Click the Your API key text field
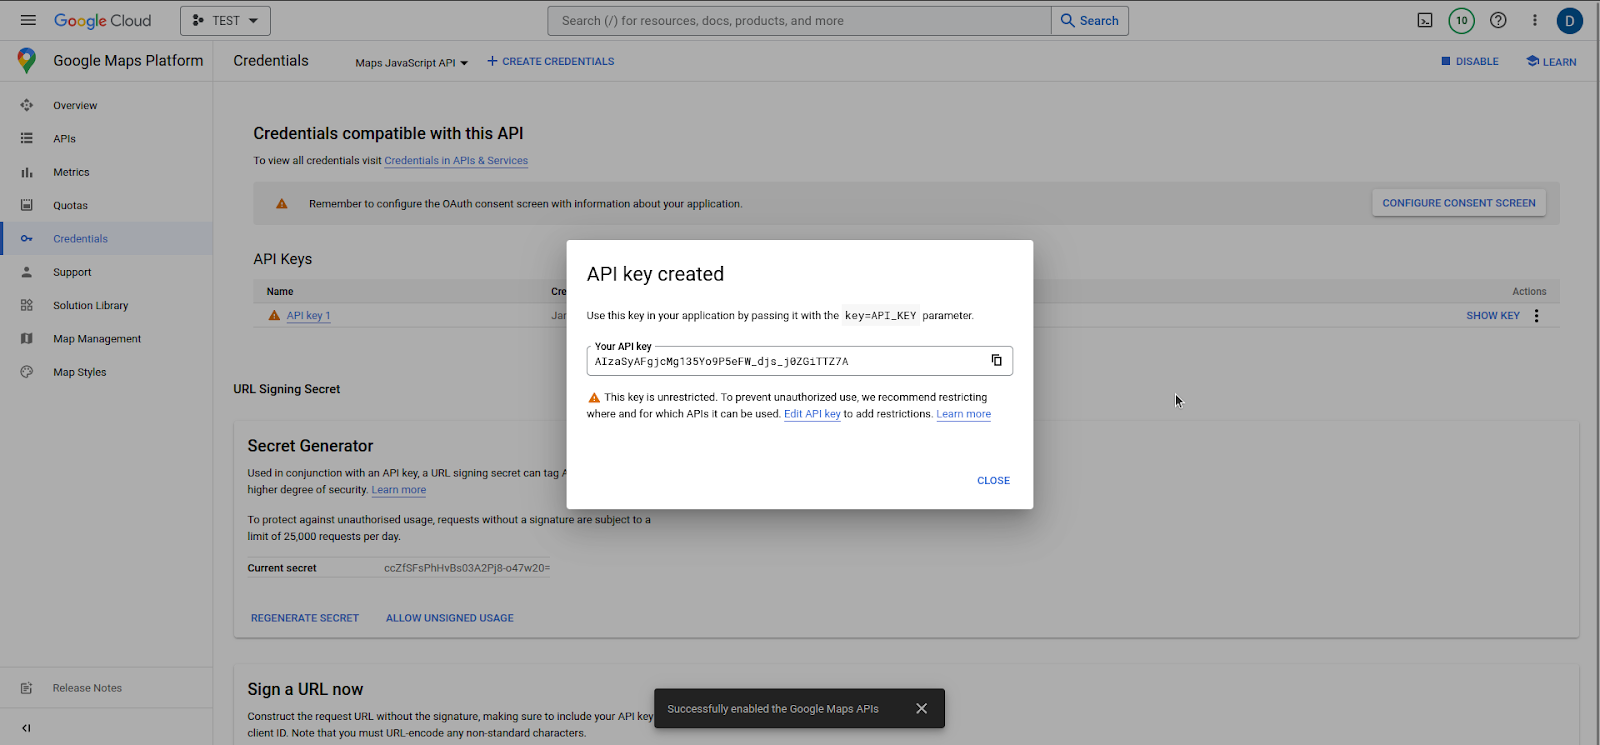The height and width of the screenshot is (745, 1600). tap(800, 361)
